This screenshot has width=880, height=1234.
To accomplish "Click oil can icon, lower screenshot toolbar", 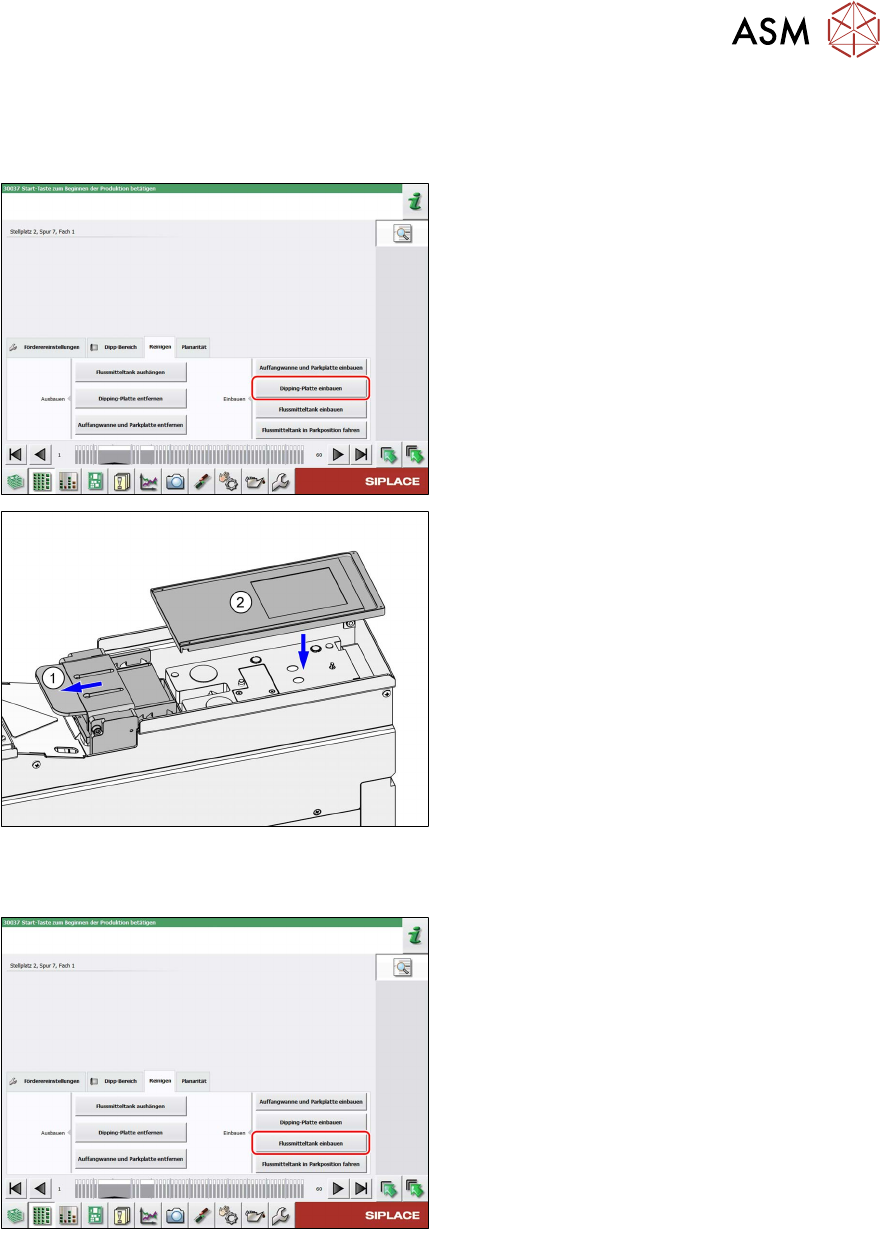I will [255, 1216].
